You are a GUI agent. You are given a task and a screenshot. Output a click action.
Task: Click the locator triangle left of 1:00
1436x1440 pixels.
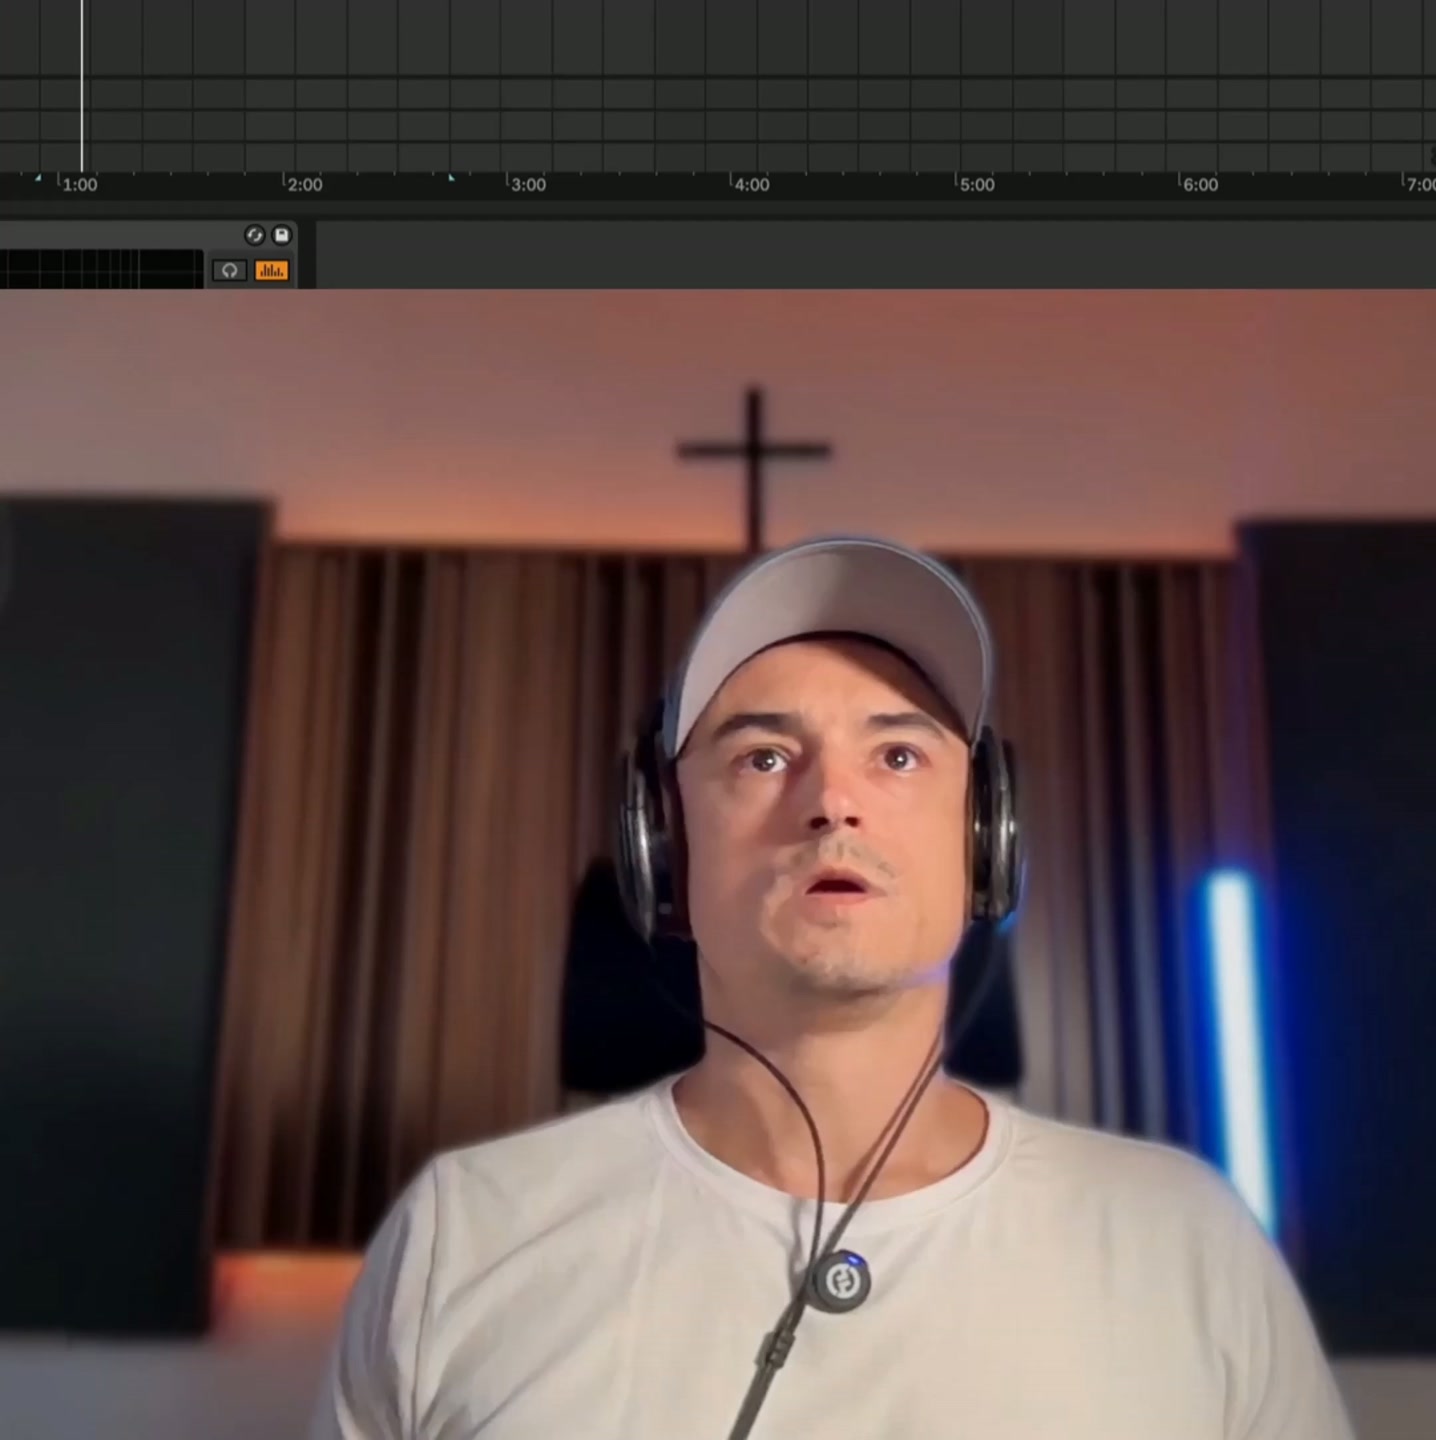38,178
